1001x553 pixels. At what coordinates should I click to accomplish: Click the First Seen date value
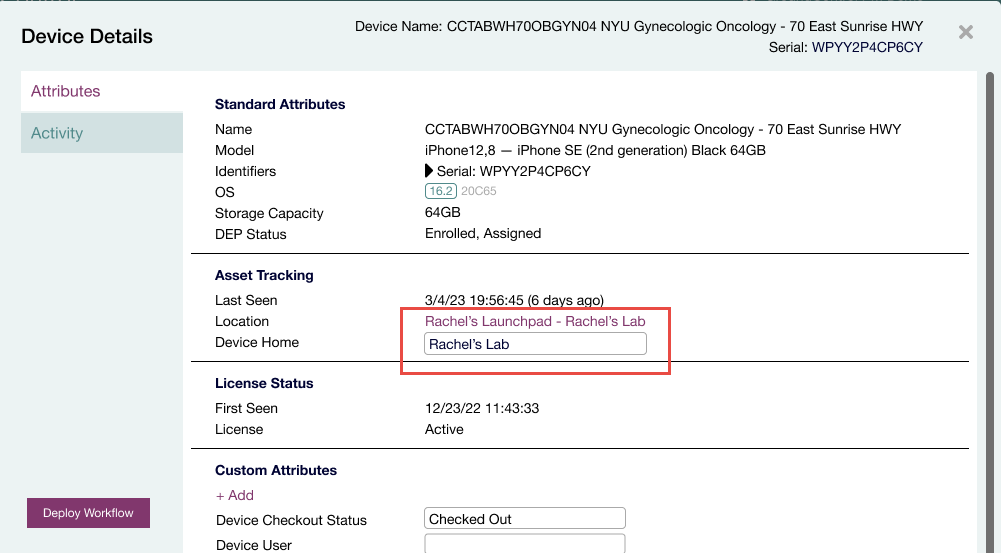tap(480, 408)
